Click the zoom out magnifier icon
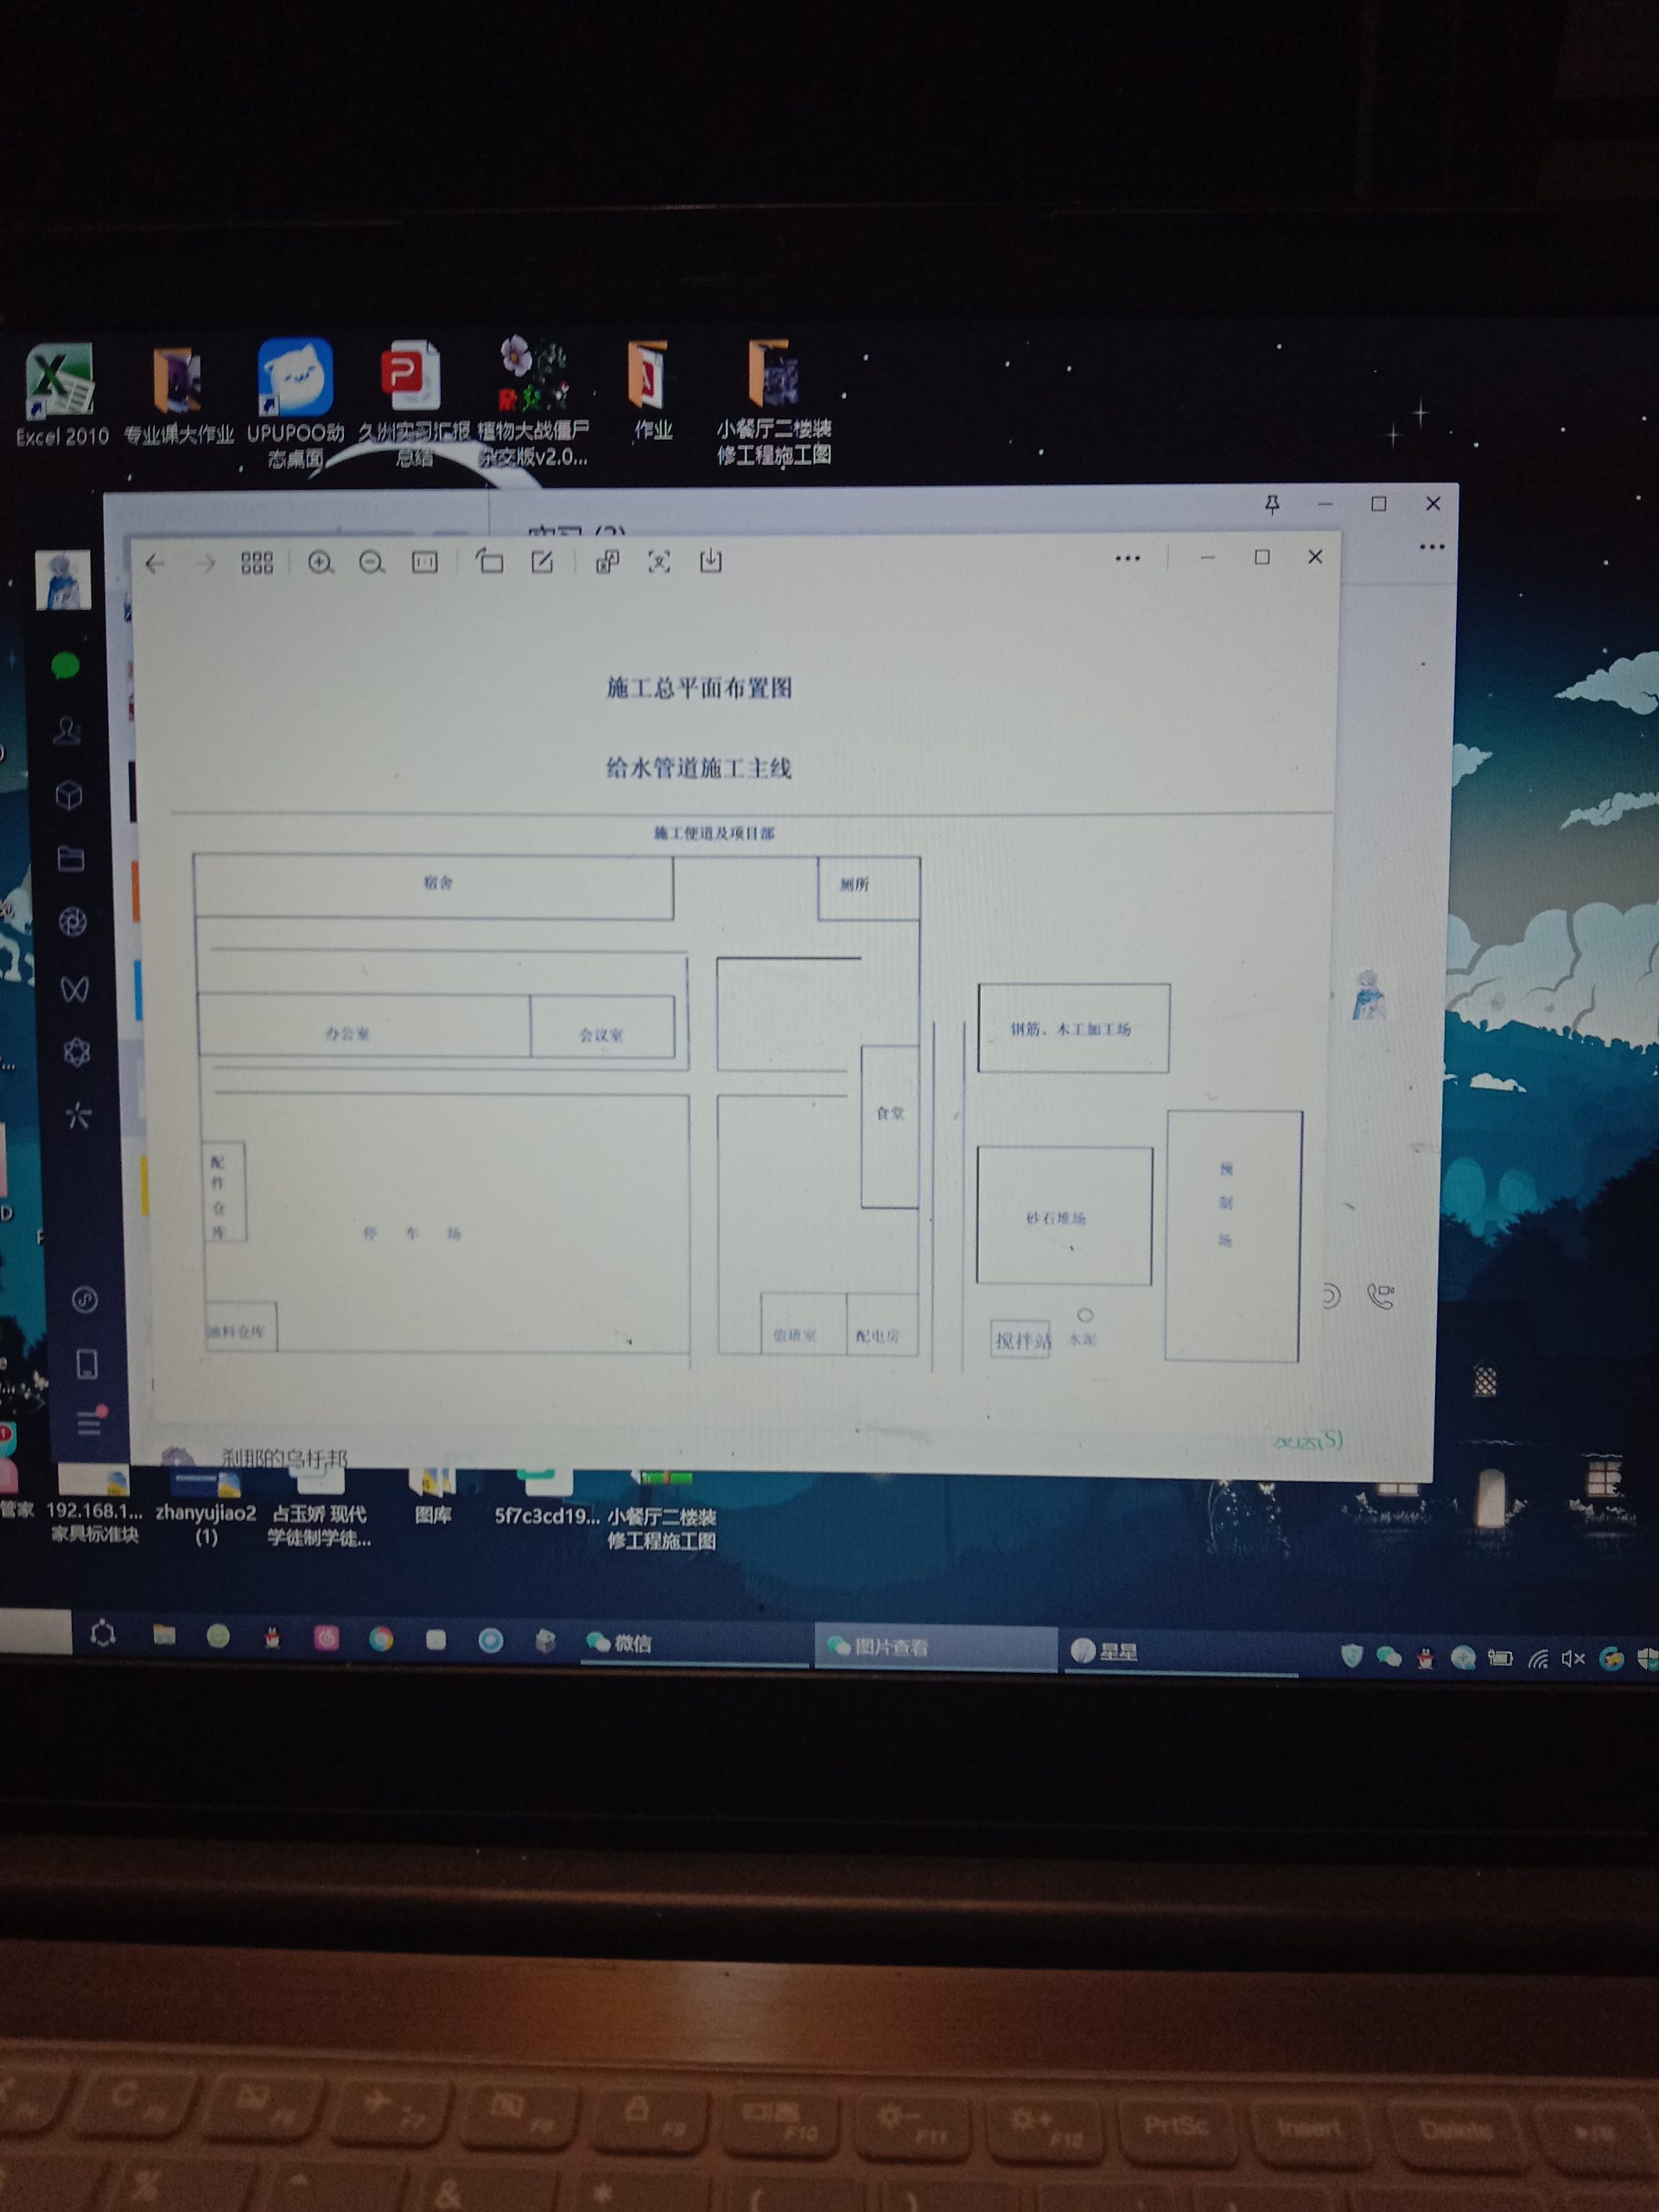1659x2212 pixels. [x=372, y=563]
